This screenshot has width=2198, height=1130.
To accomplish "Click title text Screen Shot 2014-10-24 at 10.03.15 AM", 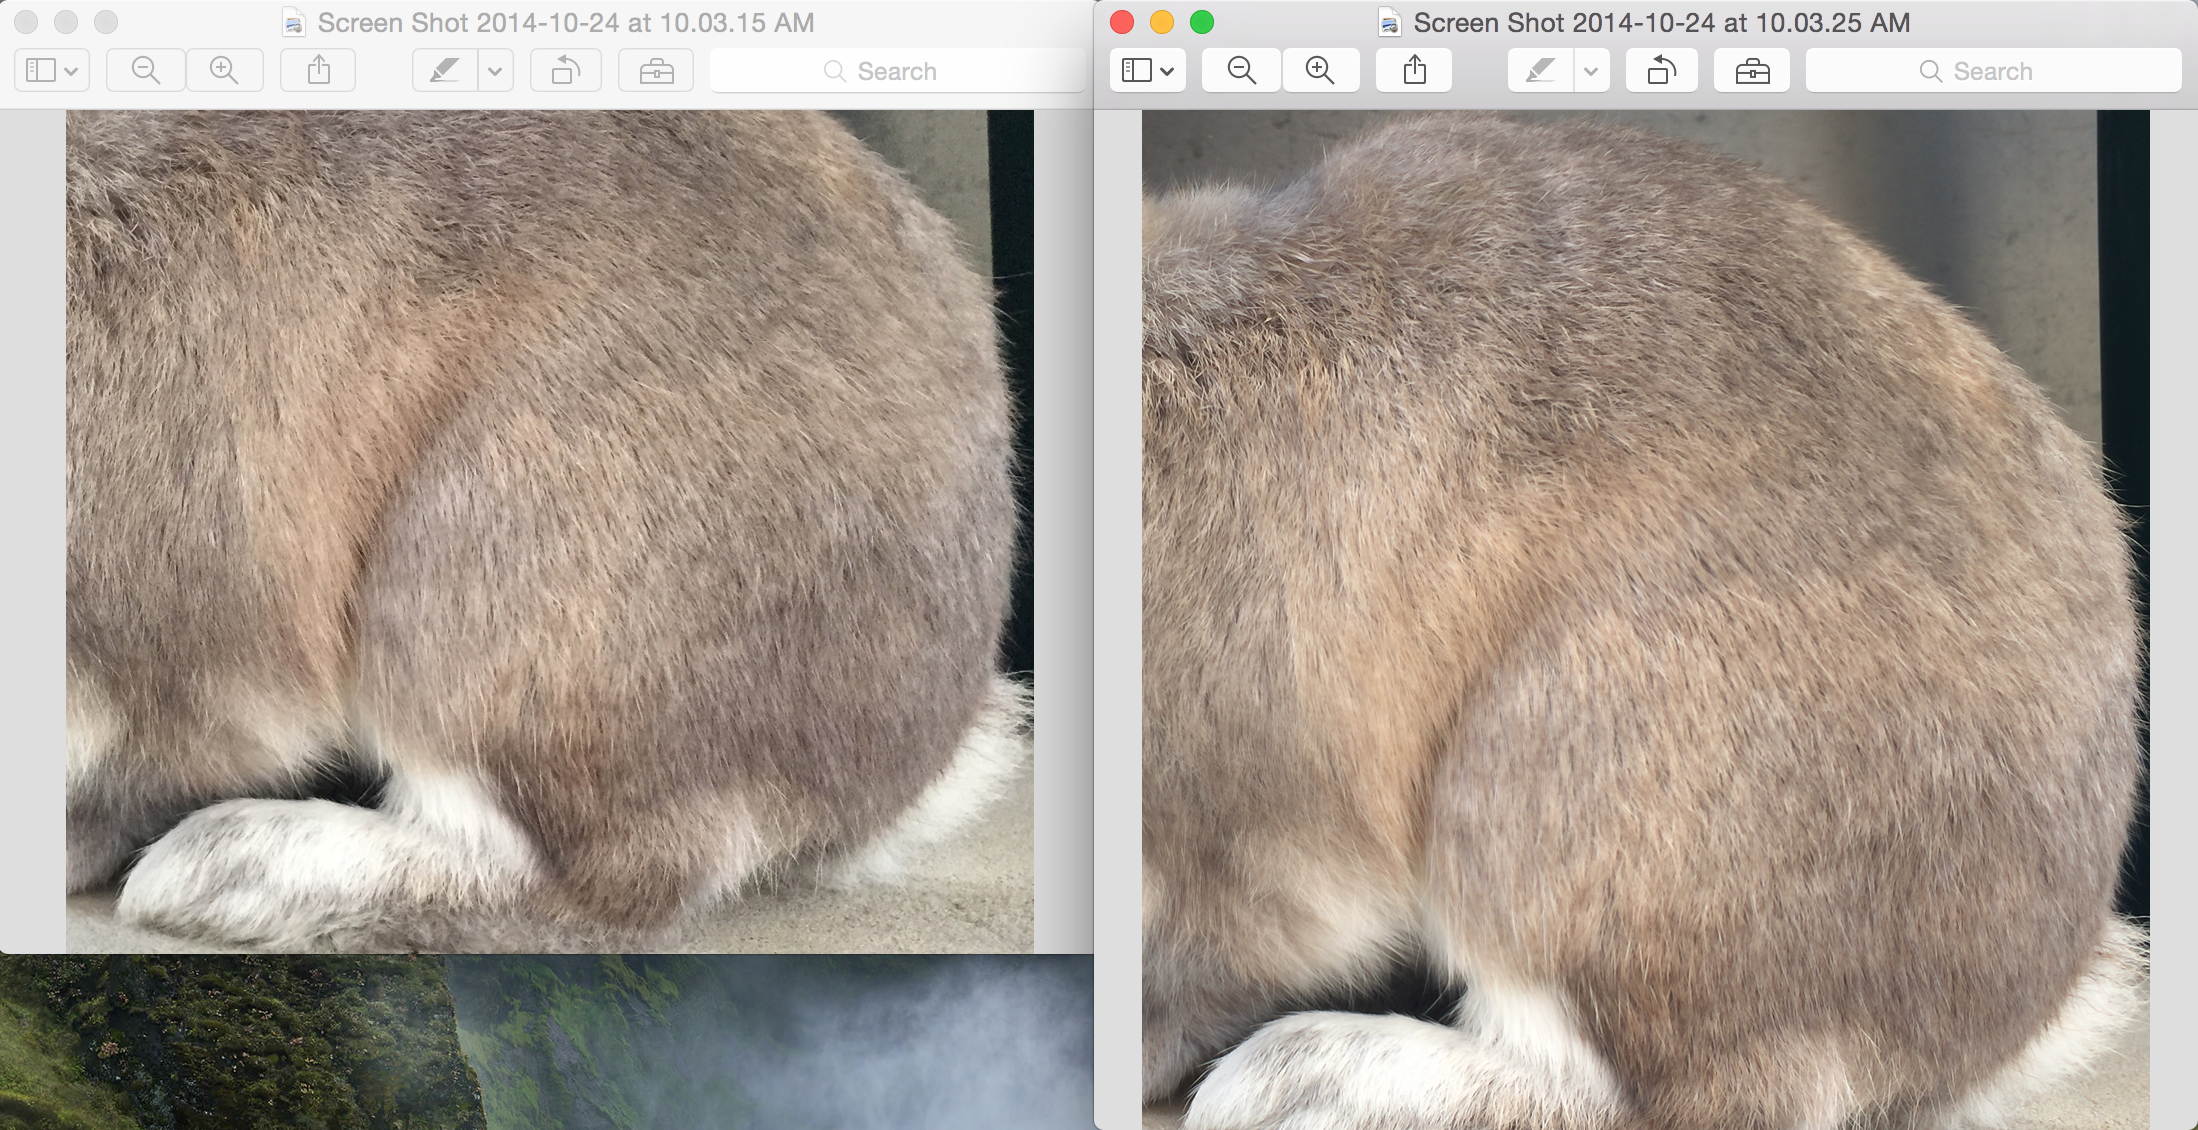I will pos(566,23).
